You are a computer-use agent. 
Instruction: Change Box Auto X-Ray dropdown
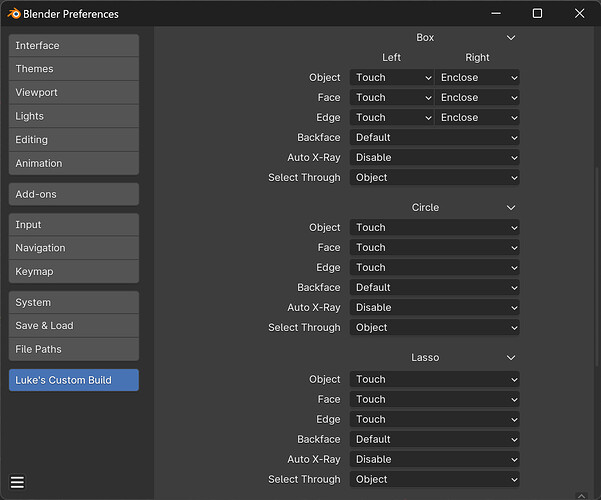click(x=435, y=157)
